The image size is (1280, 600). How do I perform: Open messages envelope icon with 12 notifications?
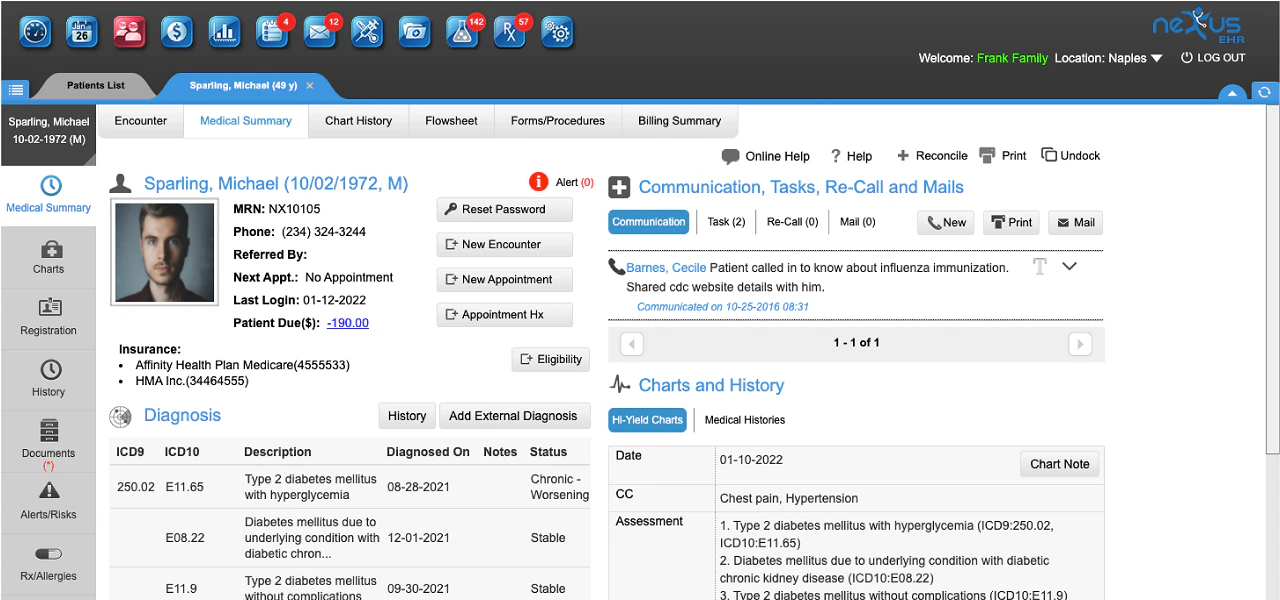pos(318,31)
